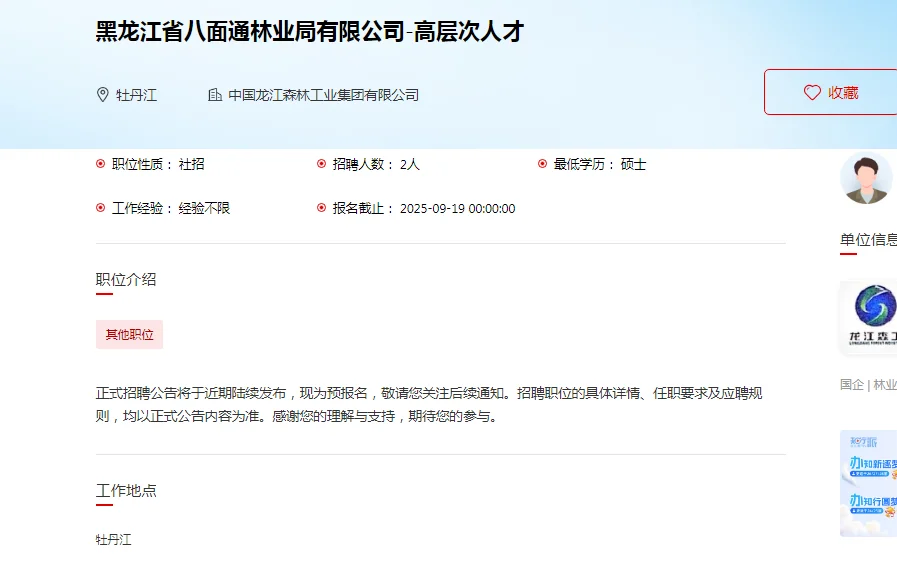
Task: Click the job description paragraph starting 正式招聘公告
Action: click(x=429, y=404)
